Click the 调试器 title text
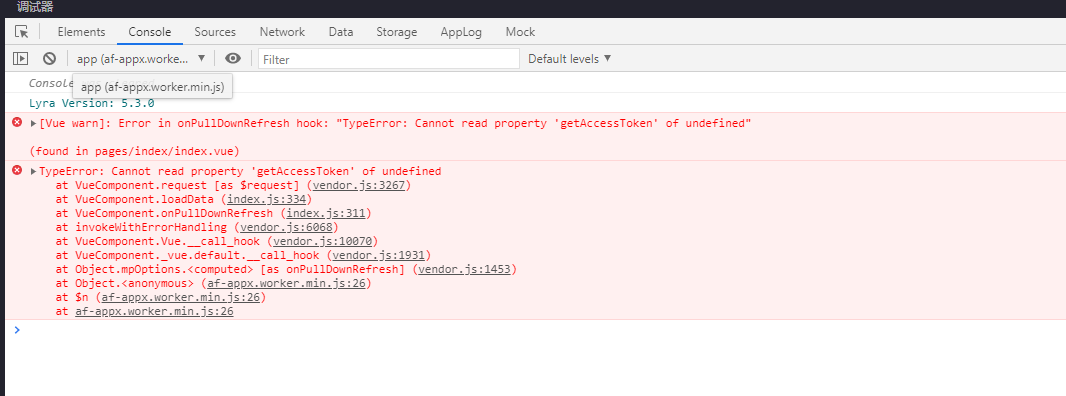 [35, 7]
